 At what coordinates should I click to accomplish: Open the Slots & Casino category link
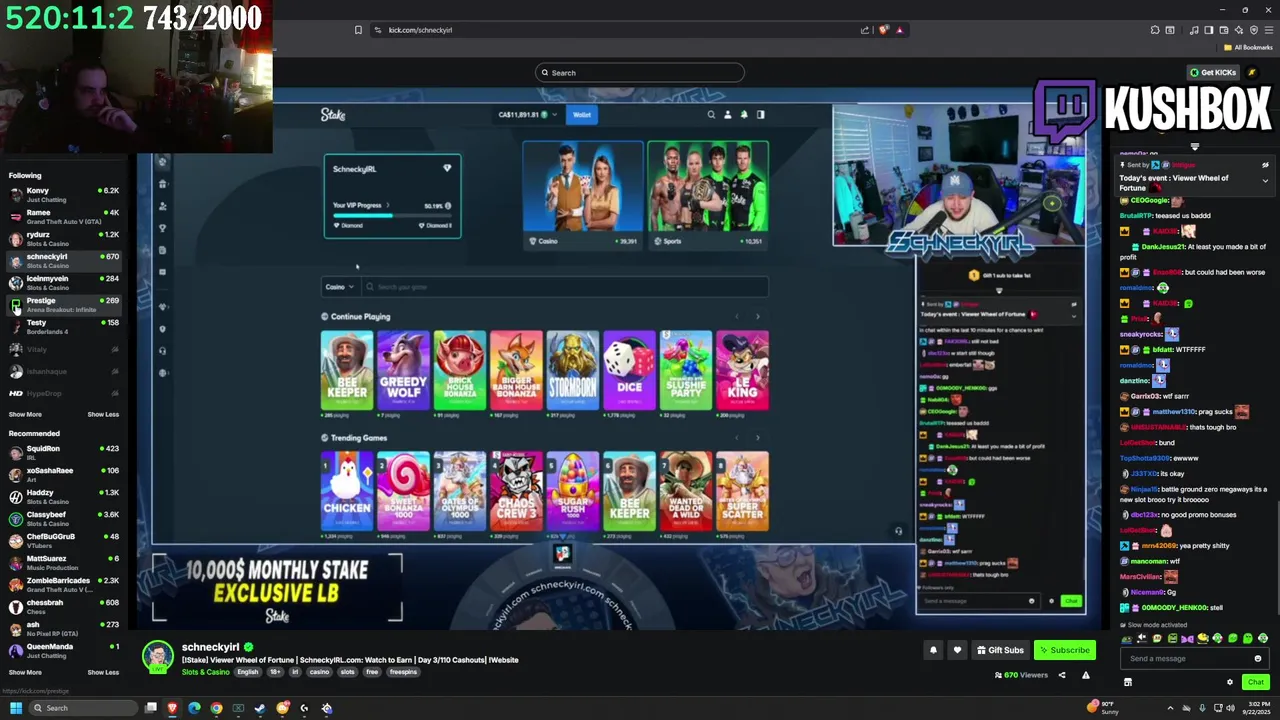click(x=205, y=672)
